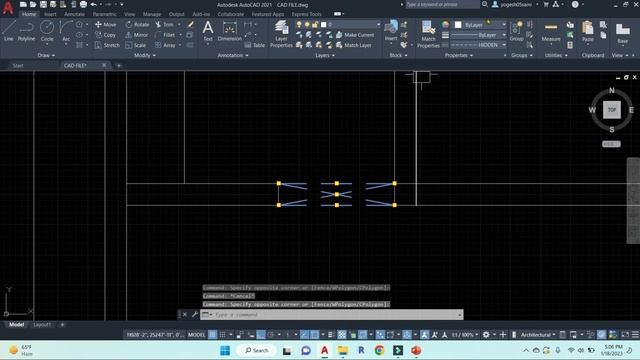Click the Plot printer icon in quick access toolbar
Image resolution: width=640 pixels, height=360 pixels.
(83, 4)
